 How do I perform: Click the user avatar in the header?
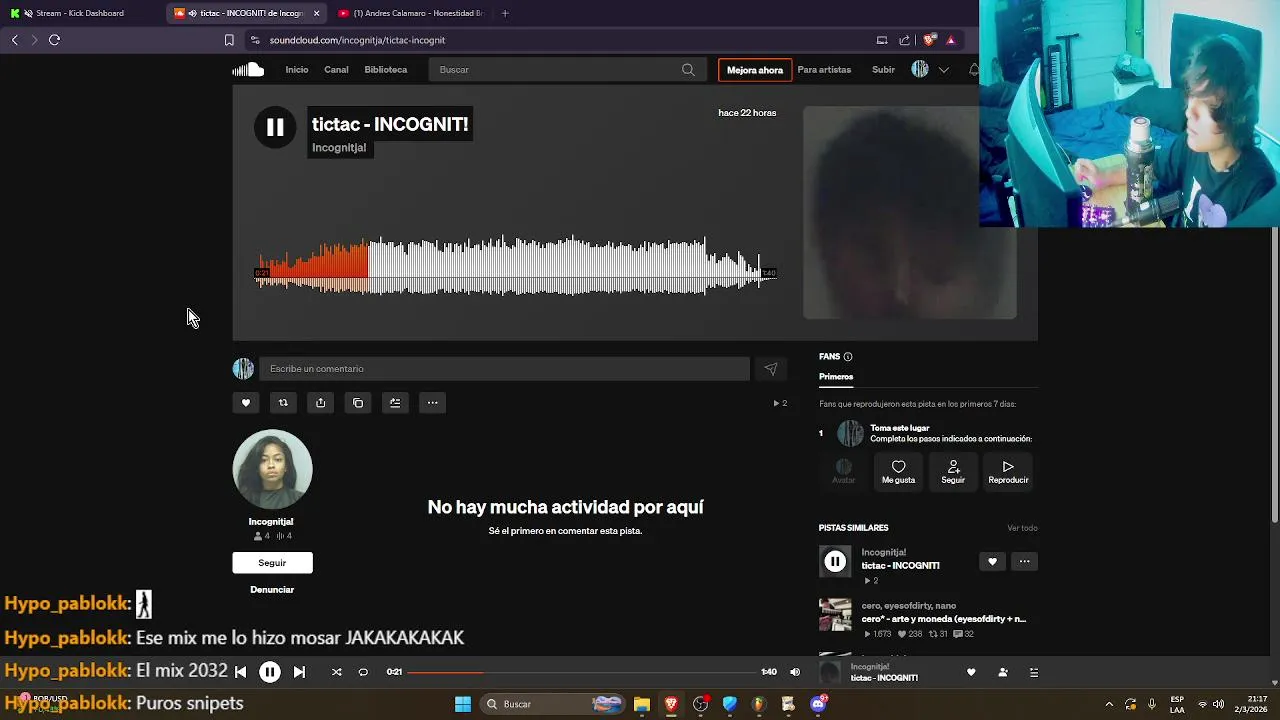[x=920, y=69]
